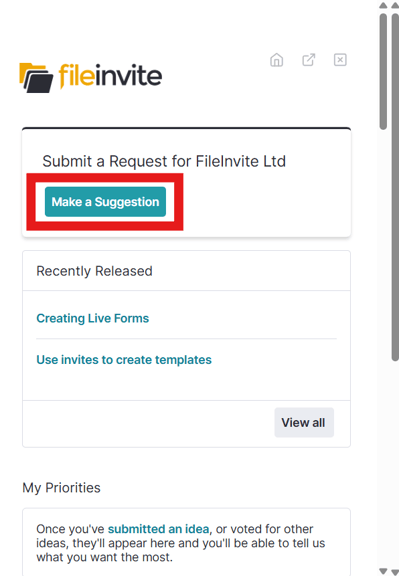The width and height of the screenshot is (399, 576).
Task: Click the inner scrollbar track below the thumb
Action: point(383,348)
